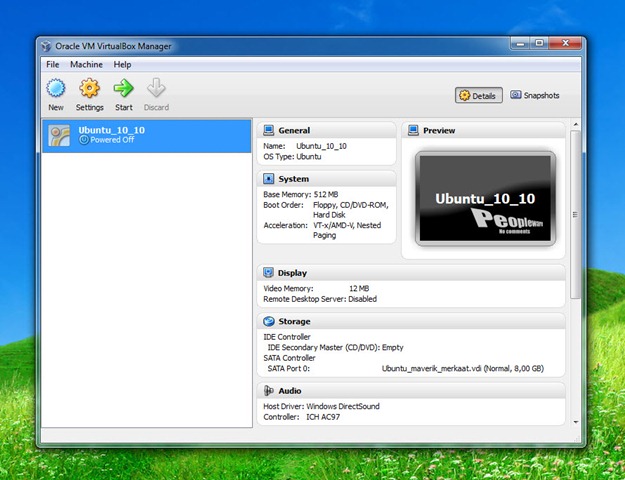This screenshot has width=625, height=480.
Task: Click the New virtual machine icon
Action: tap(56, 88)
